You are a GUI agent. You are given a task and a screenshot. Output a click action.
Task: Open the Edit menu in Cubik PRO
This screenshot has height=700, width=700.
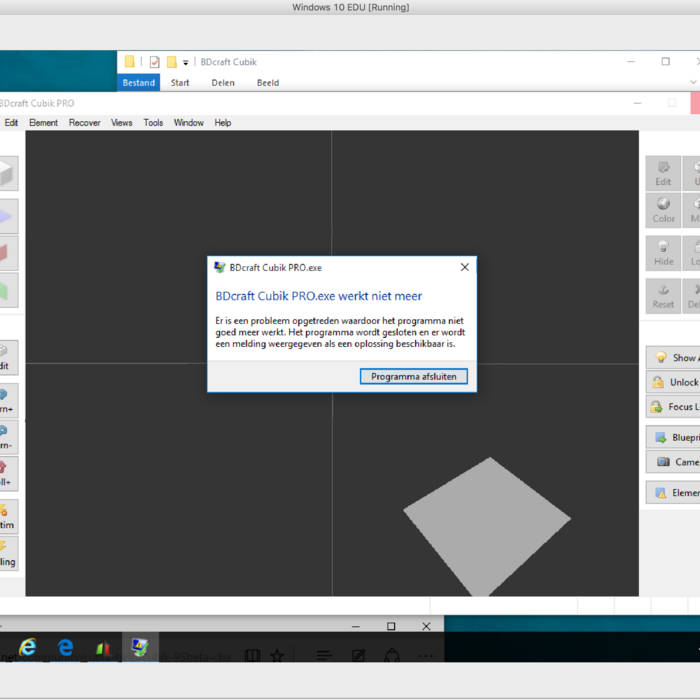[x=11, y=122]
